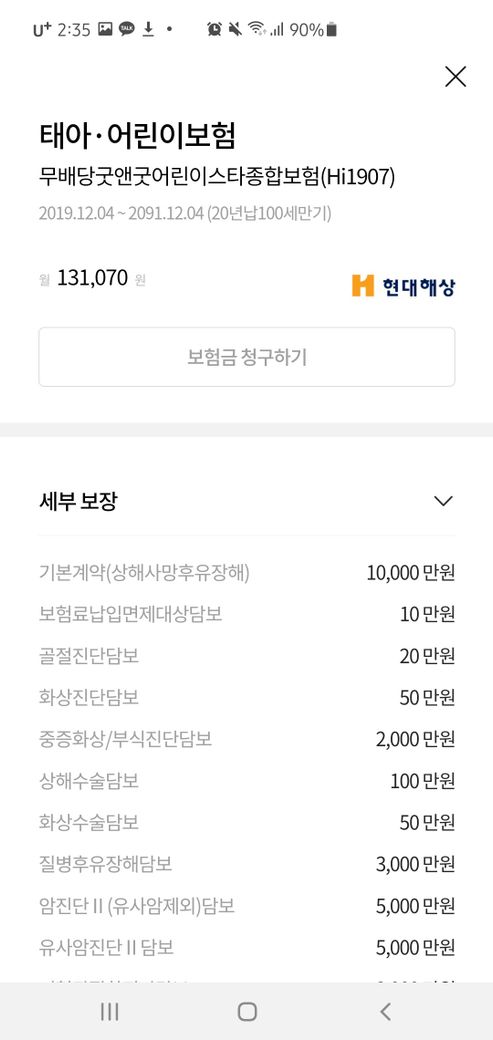Tap the alarm clock status icon
The width and height of the screenshot is (493, 1040).
(x=214, y=29)
